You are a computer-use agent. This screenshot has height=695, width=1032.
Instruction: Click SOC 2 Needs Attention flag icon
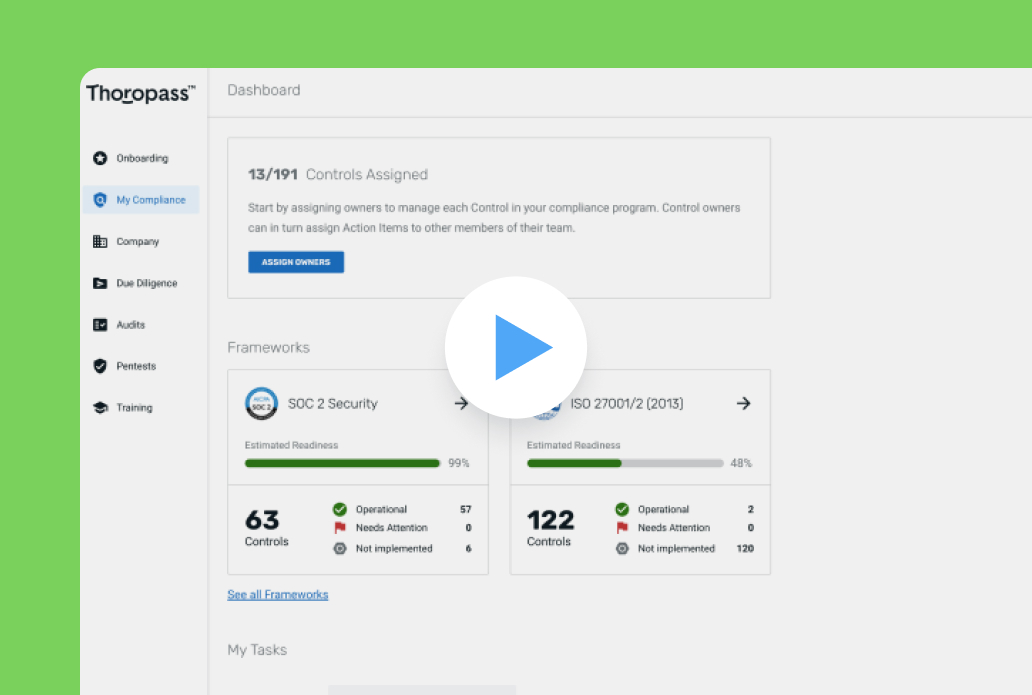(x=340, y=528)
